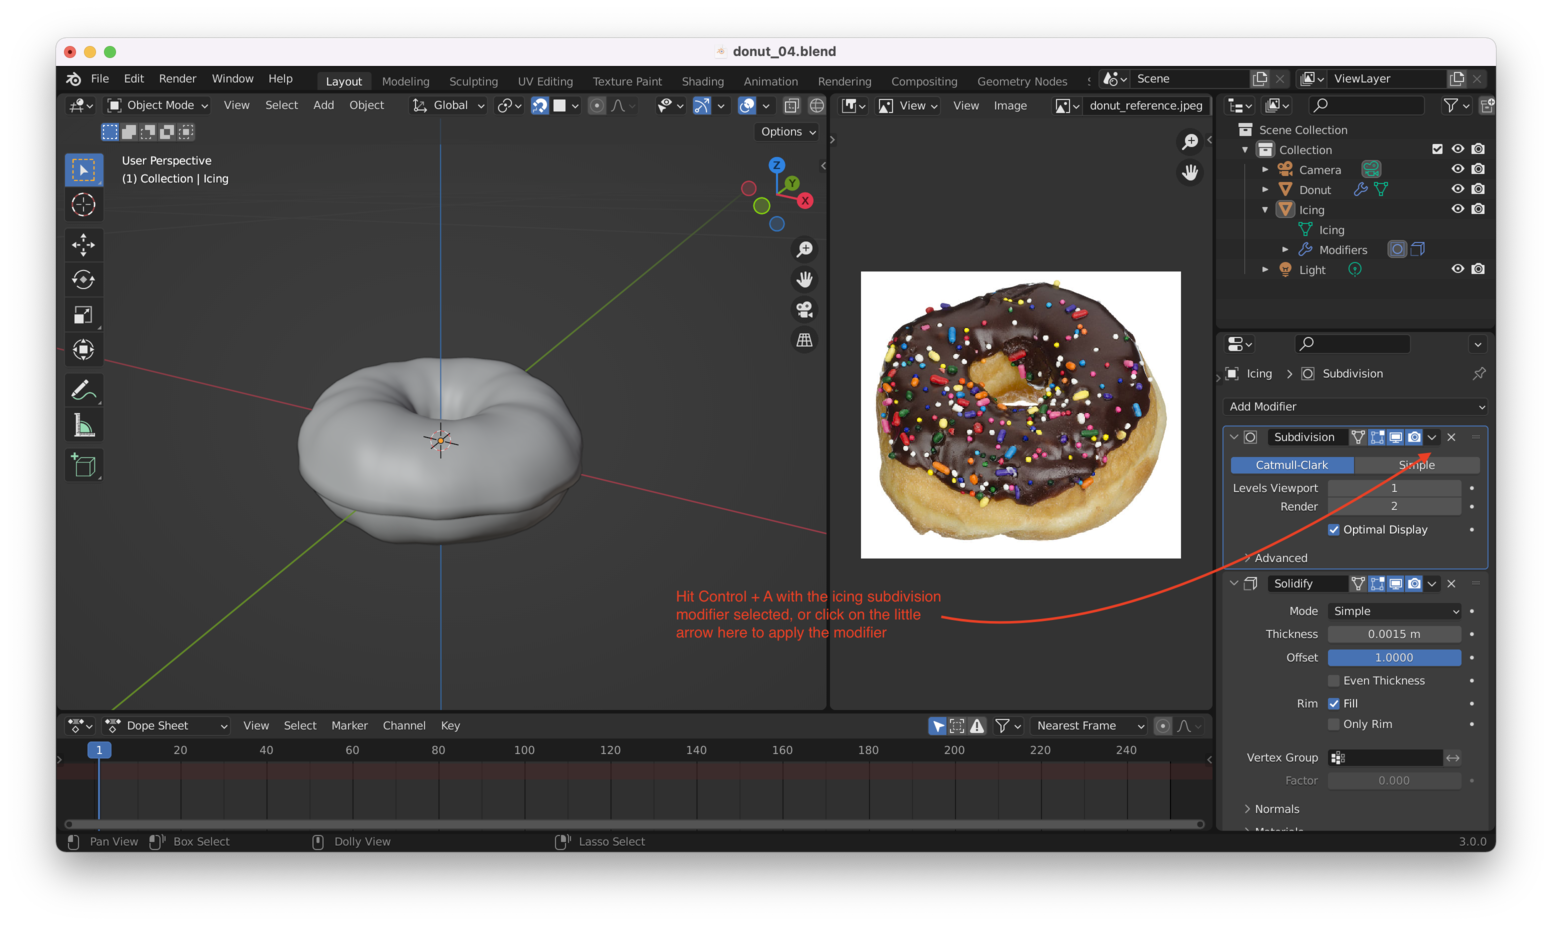
Task: Switch to orthographic grid view icon
Action: point(804,340)
